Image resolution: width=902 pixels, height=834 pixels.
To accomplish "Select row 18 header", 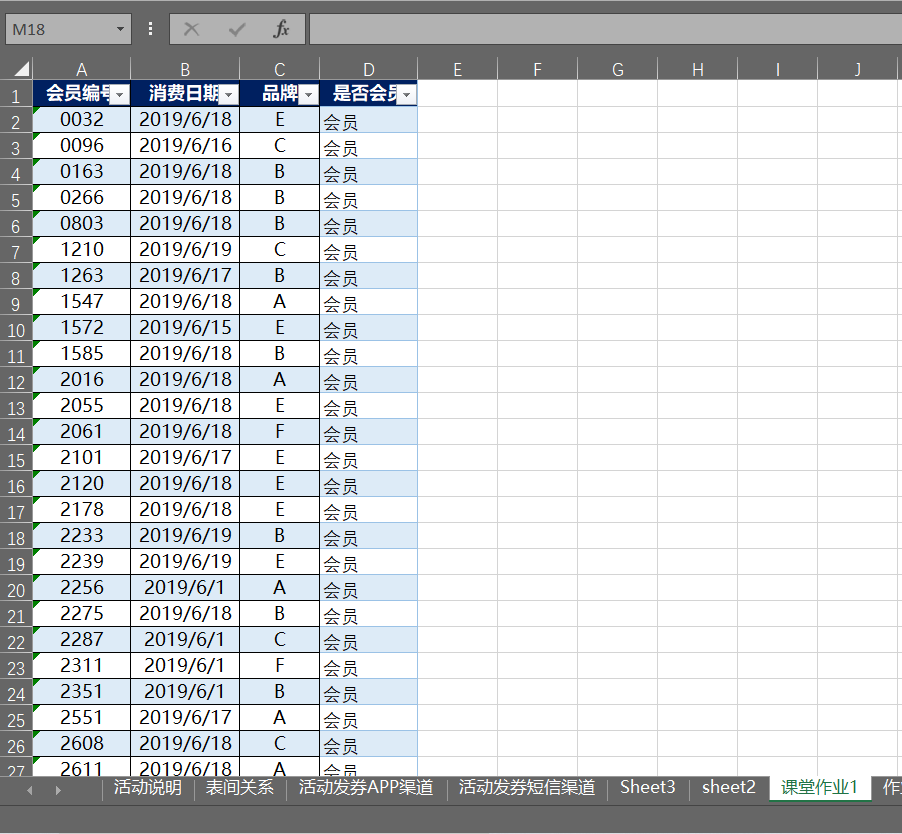I will (x=16, y=538).
